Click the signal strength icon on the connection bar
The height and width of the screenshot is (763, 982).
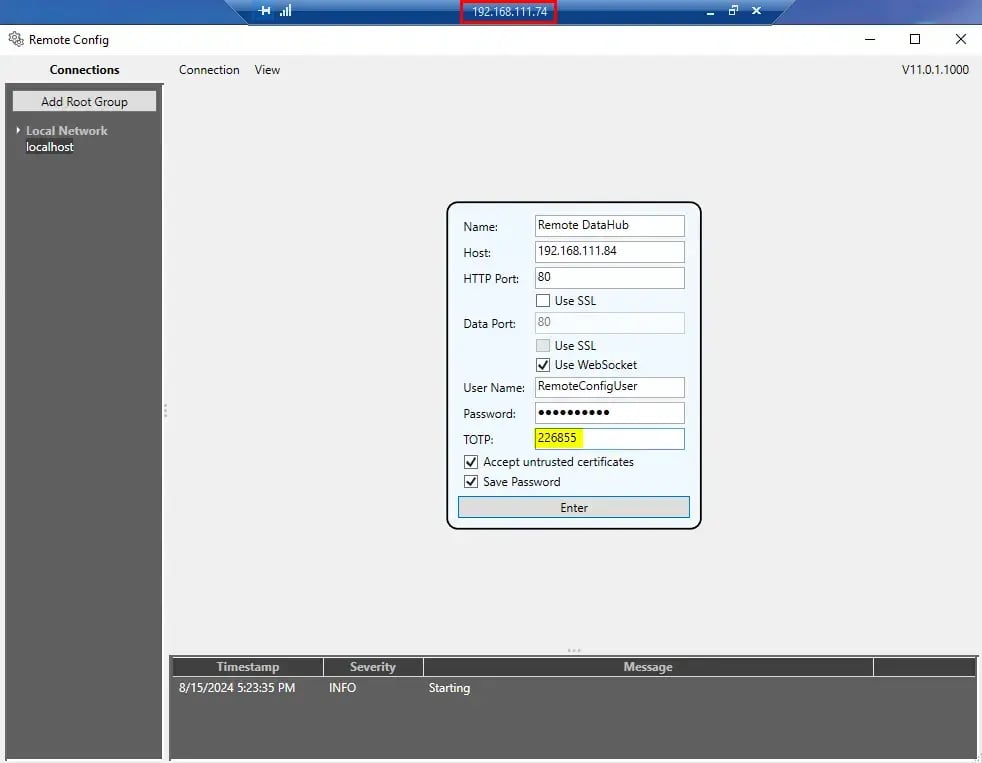(x=284, y=11)
